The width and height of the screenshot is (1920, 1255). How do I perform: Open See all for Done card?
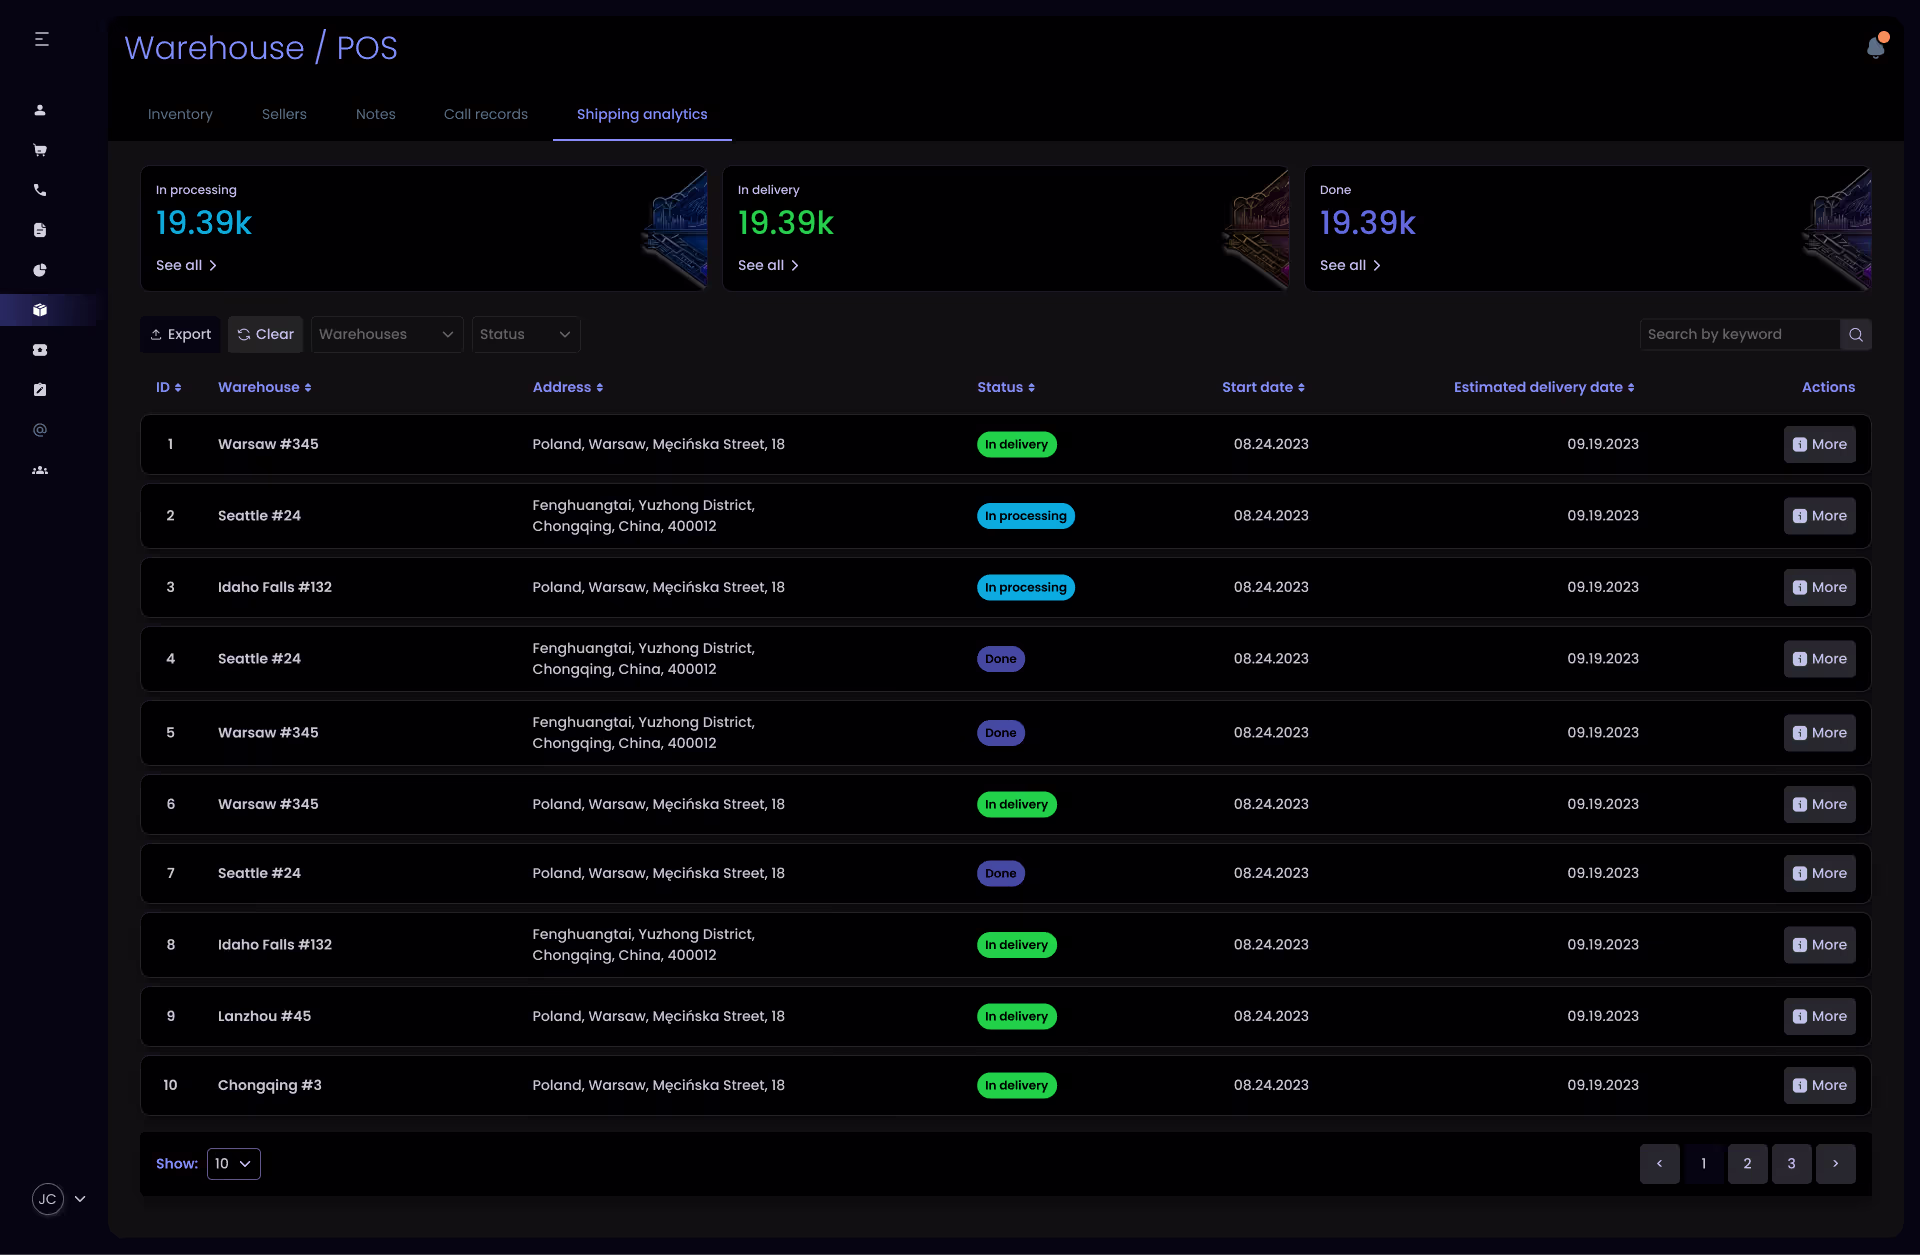pyautogui.click(x=1350, y=265)
